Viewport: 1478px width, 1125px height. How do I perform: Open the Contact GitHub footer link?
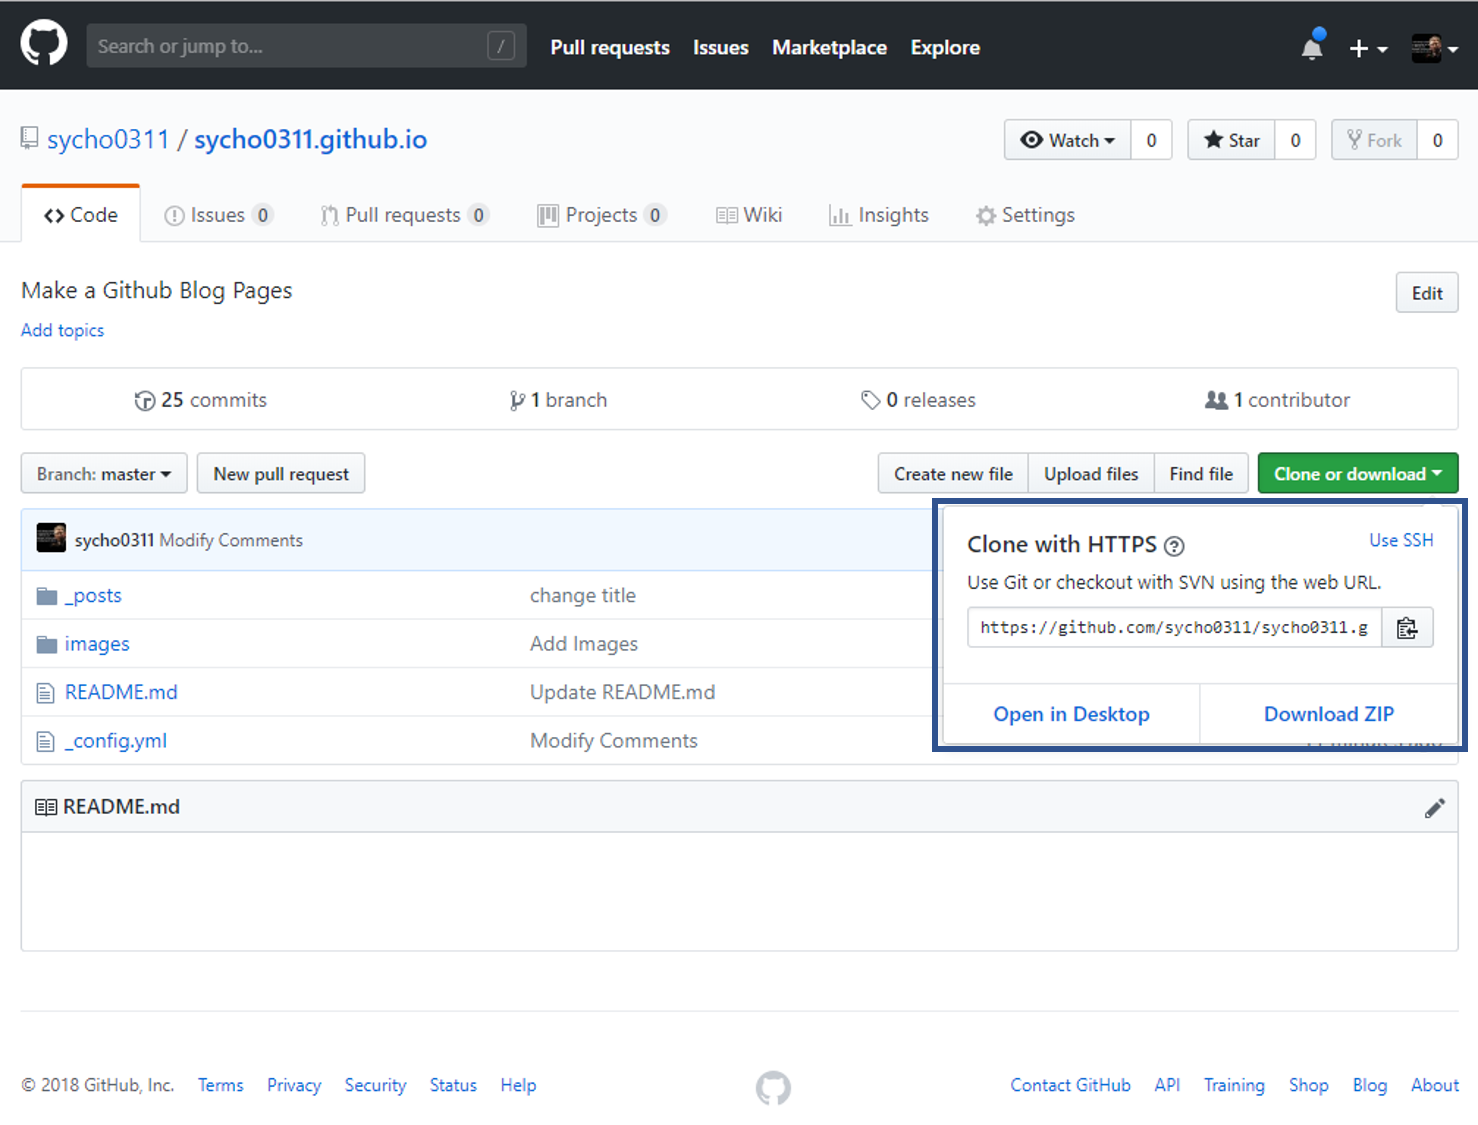tap(1070, 1085)
